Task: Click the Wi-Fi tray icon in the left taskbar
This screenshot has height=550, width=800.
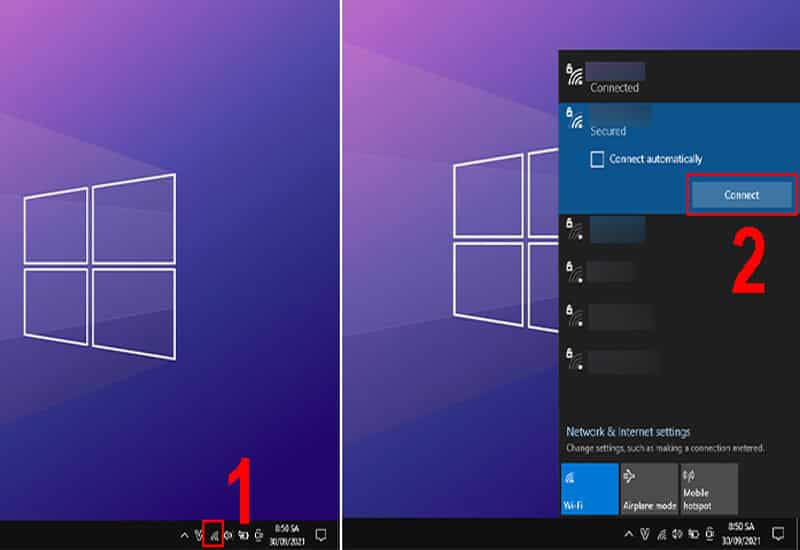Action: [213, 535]
